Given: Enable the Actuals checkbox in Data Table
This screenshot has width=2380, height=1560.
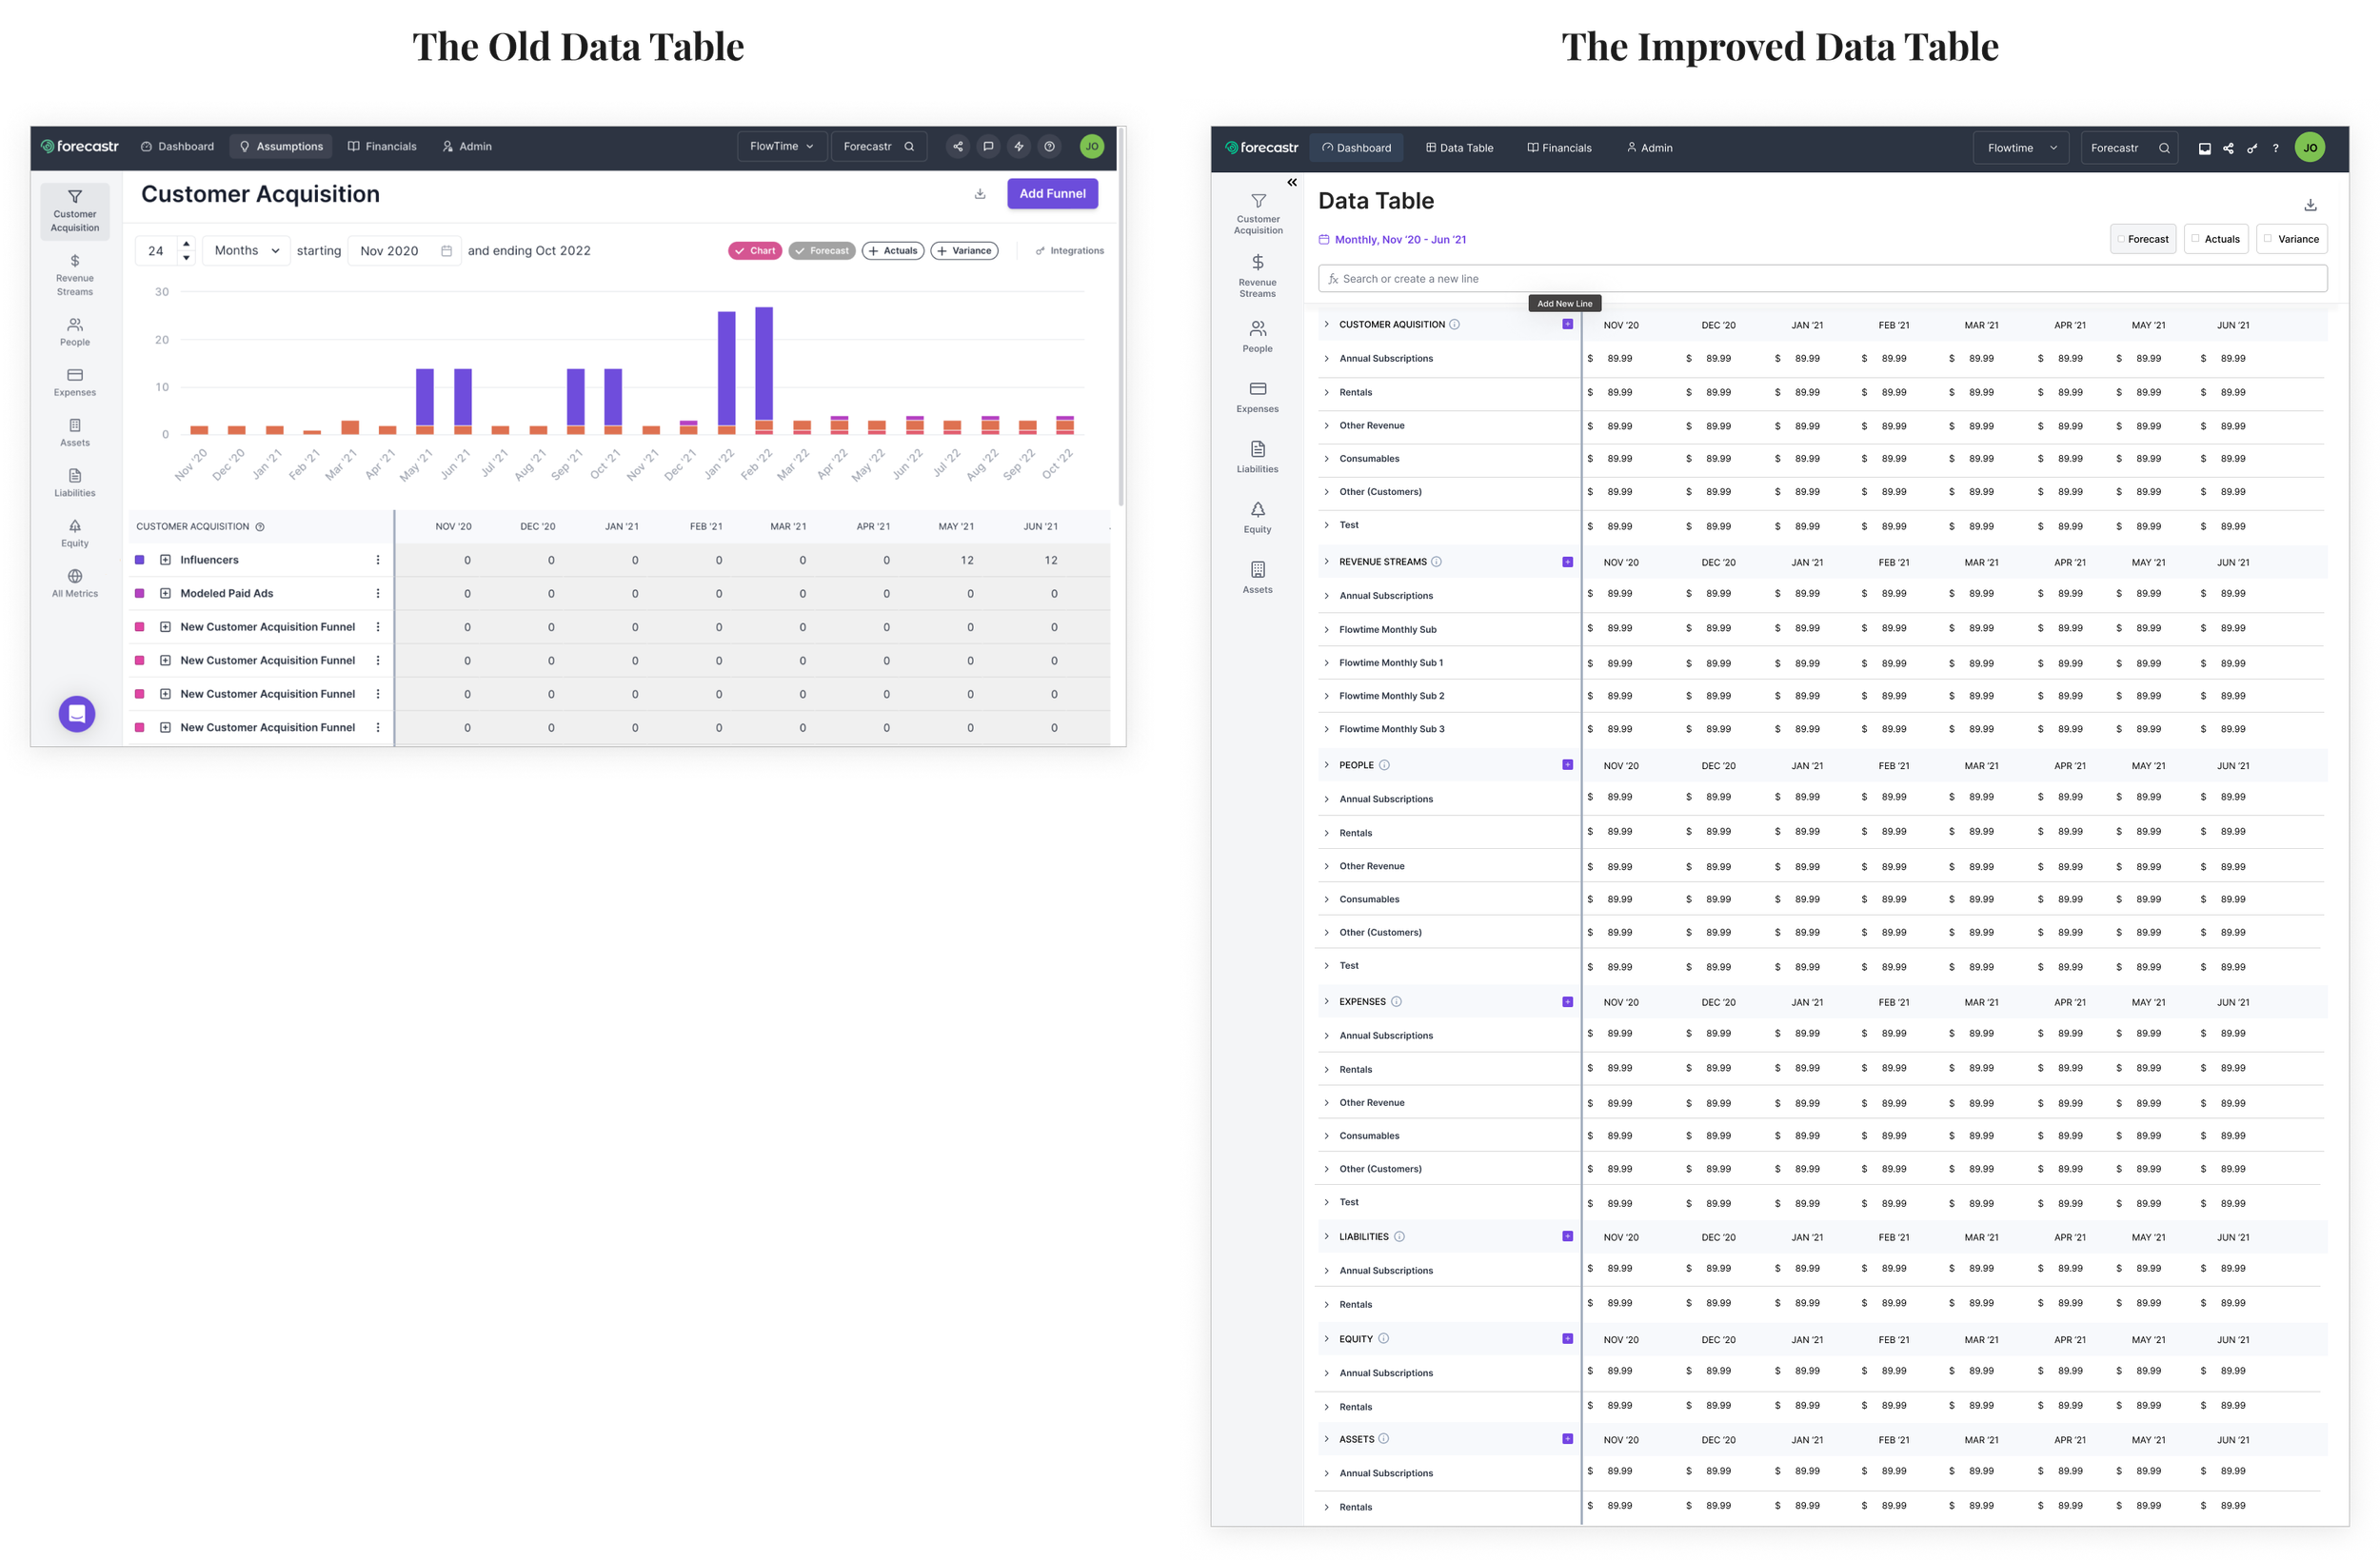Looking at the screenshot, I should [2196, 239].
